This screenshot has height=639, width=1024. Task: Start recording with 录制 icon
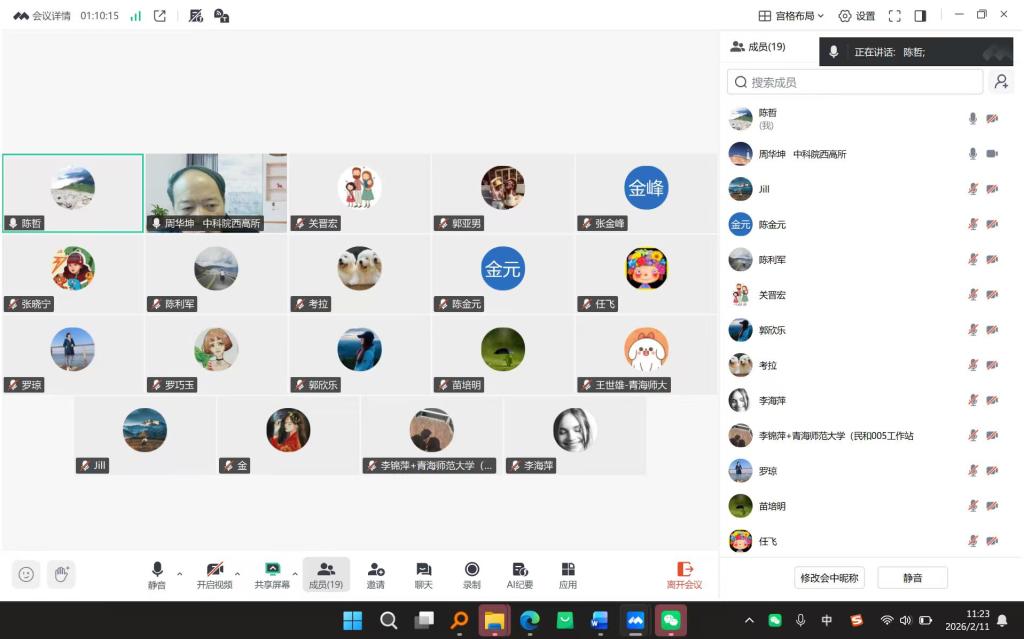pyautogui.click(x=471, y=574)
